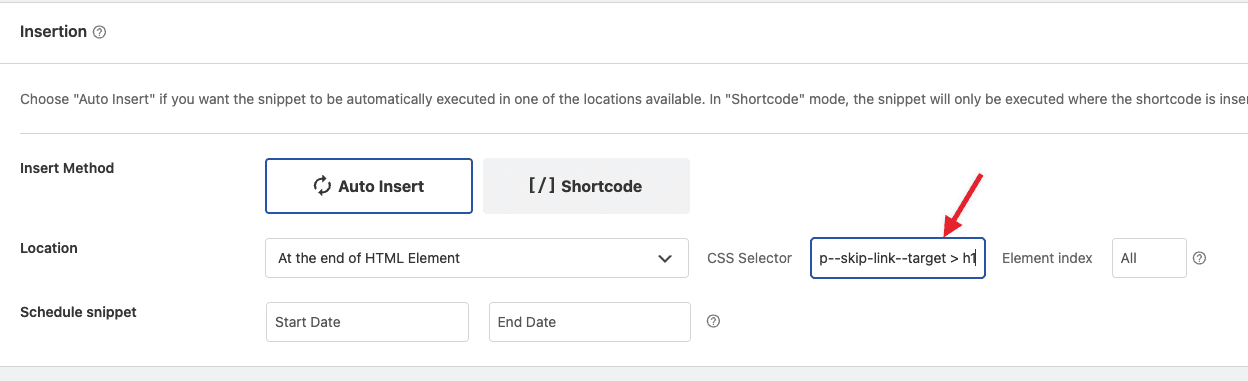Screen dimensions: 1248x381
Task: Click the Element index label text
Action: (x=1047, y=258)
